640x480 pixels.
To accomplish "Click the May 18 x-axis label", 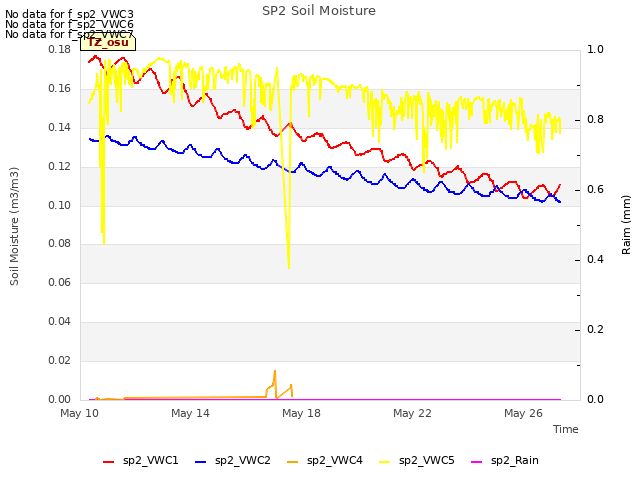I will tap(301, 413).
